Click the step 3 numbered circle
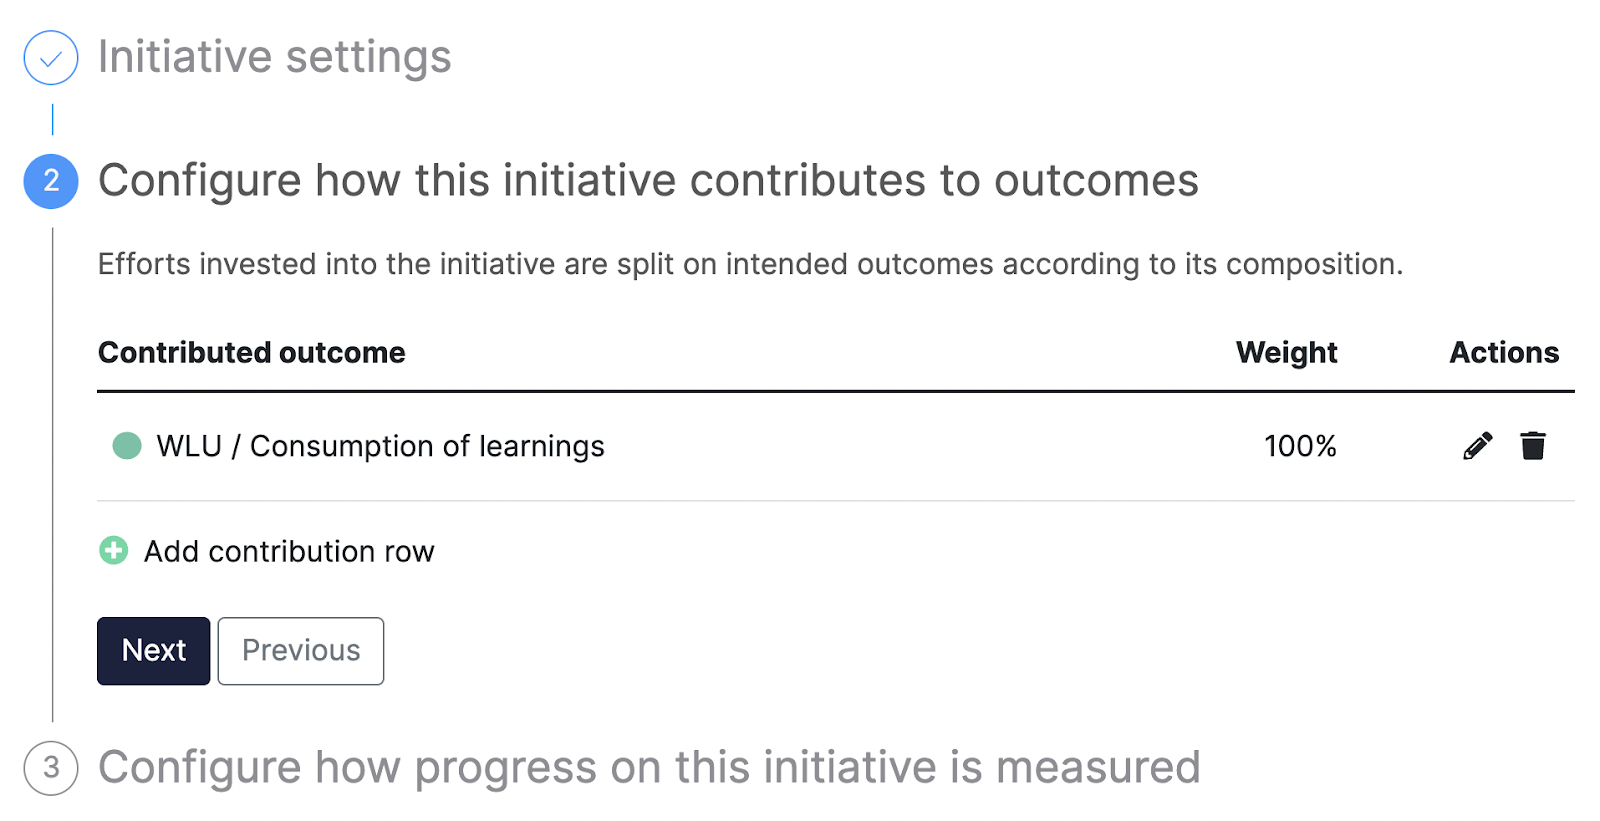 tap(51, 768)
